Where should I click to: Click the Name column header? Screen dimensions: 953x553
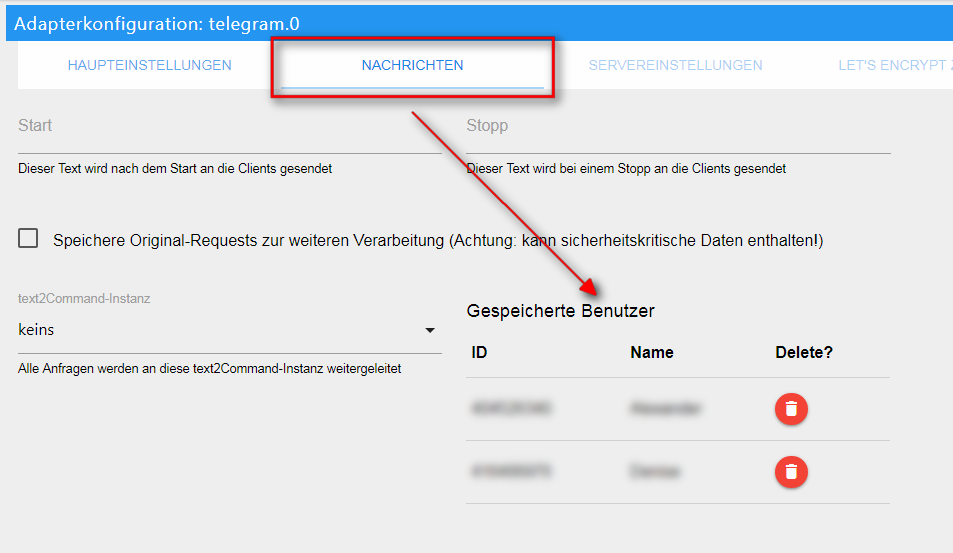coord(652,352)
